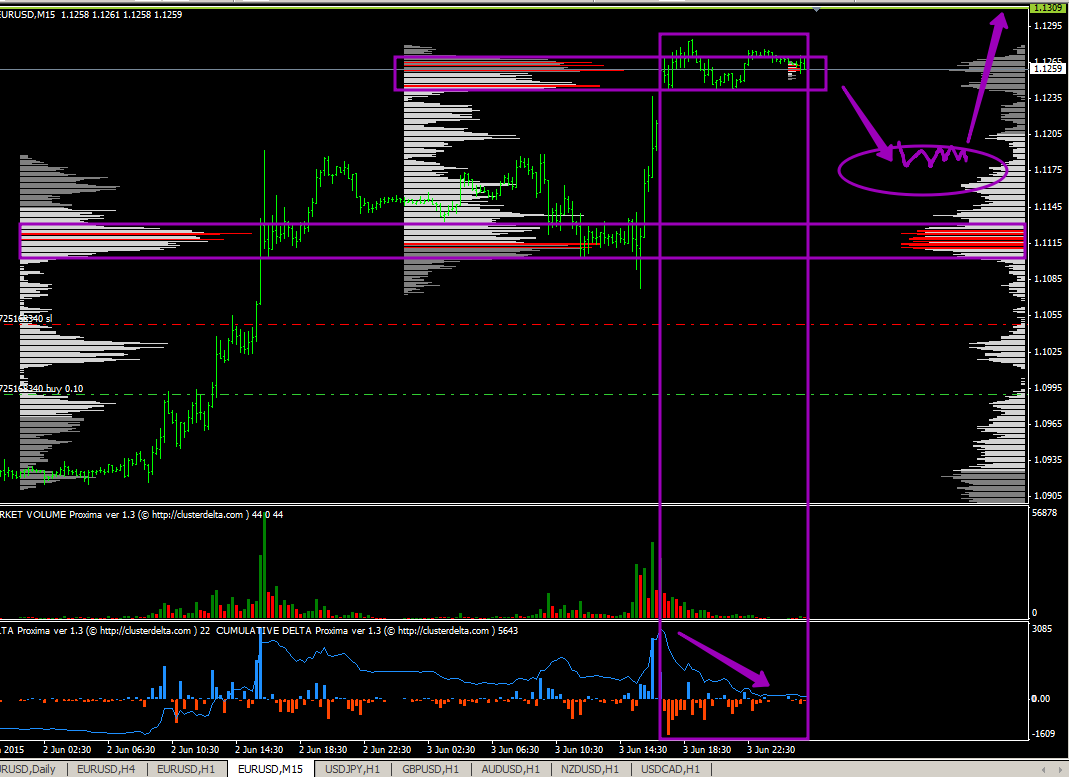Click the 1.1205 price axis value
1069x777 pixels.
(1048, 134)
